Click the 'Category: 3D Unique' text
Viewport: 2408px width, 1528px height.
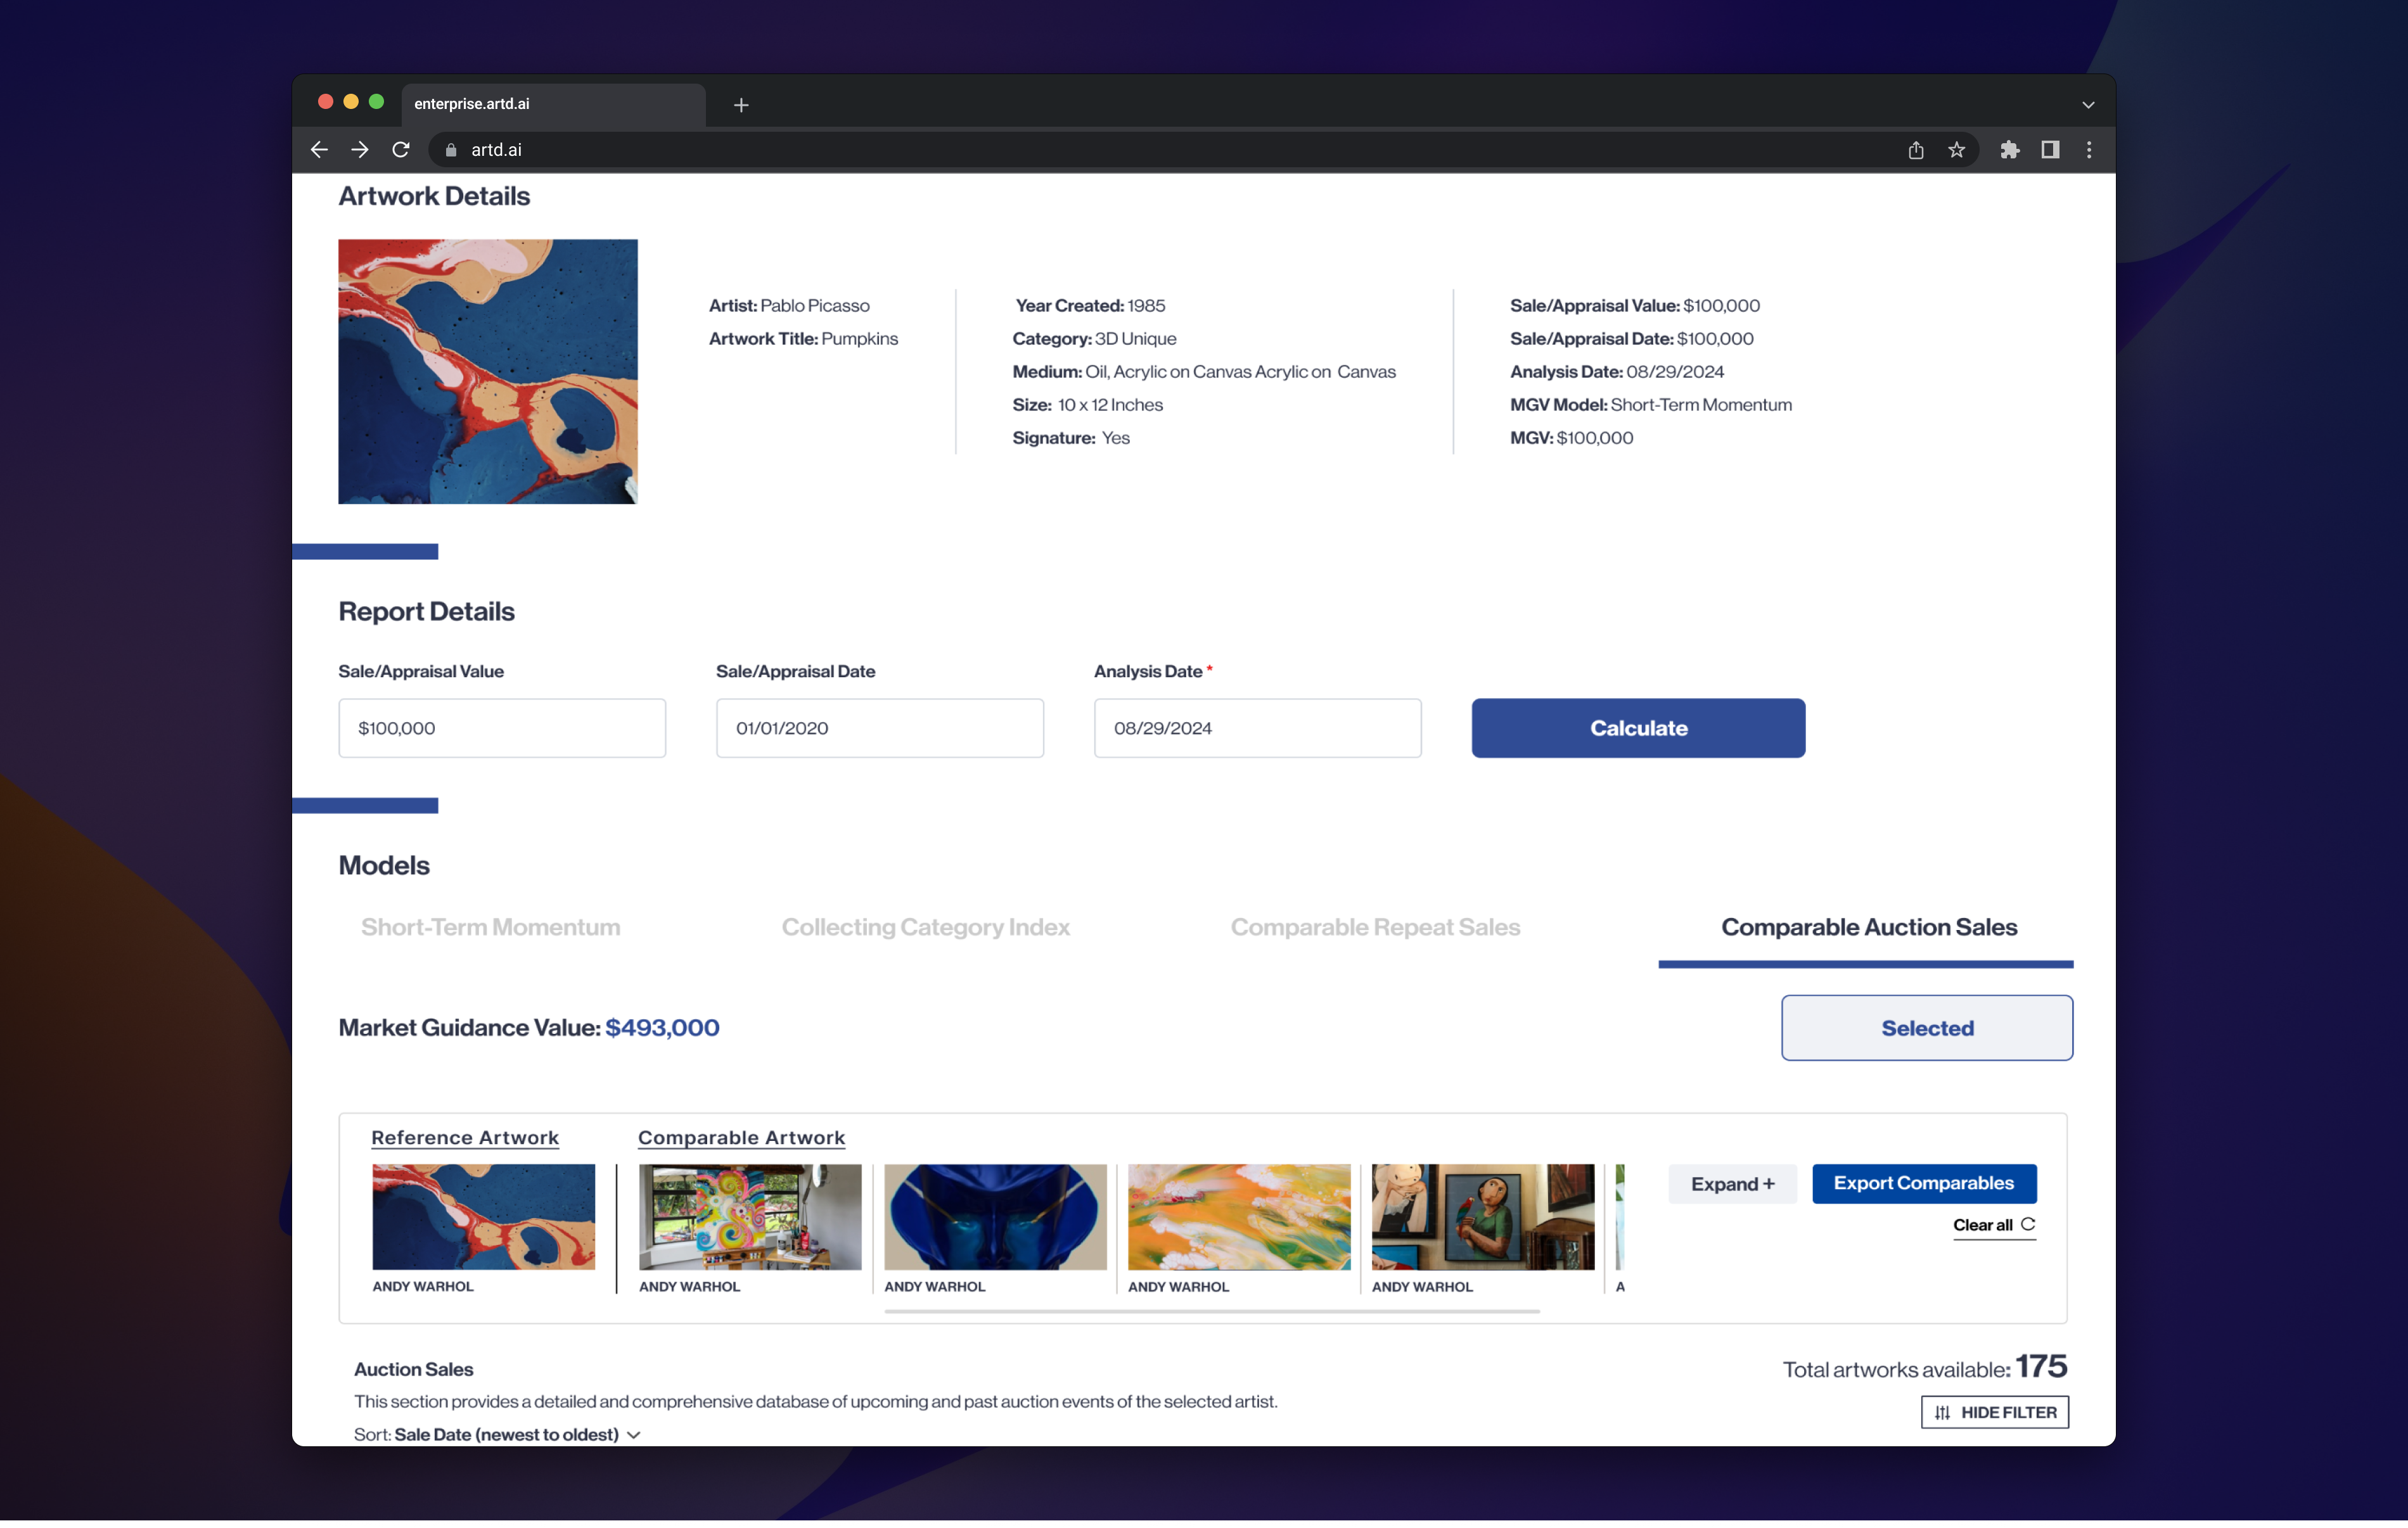point(1094,338)
